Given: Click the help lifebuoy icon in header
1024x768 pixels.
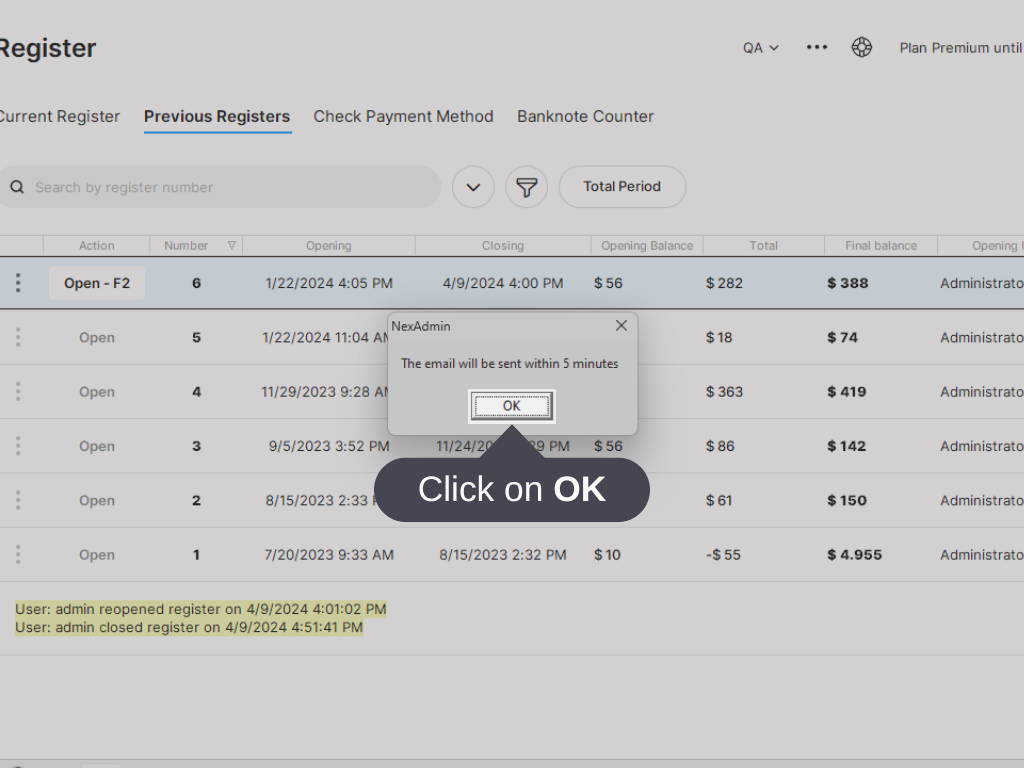Looking at the screenshot, I should pyautogui.click(x=861, y=47).
